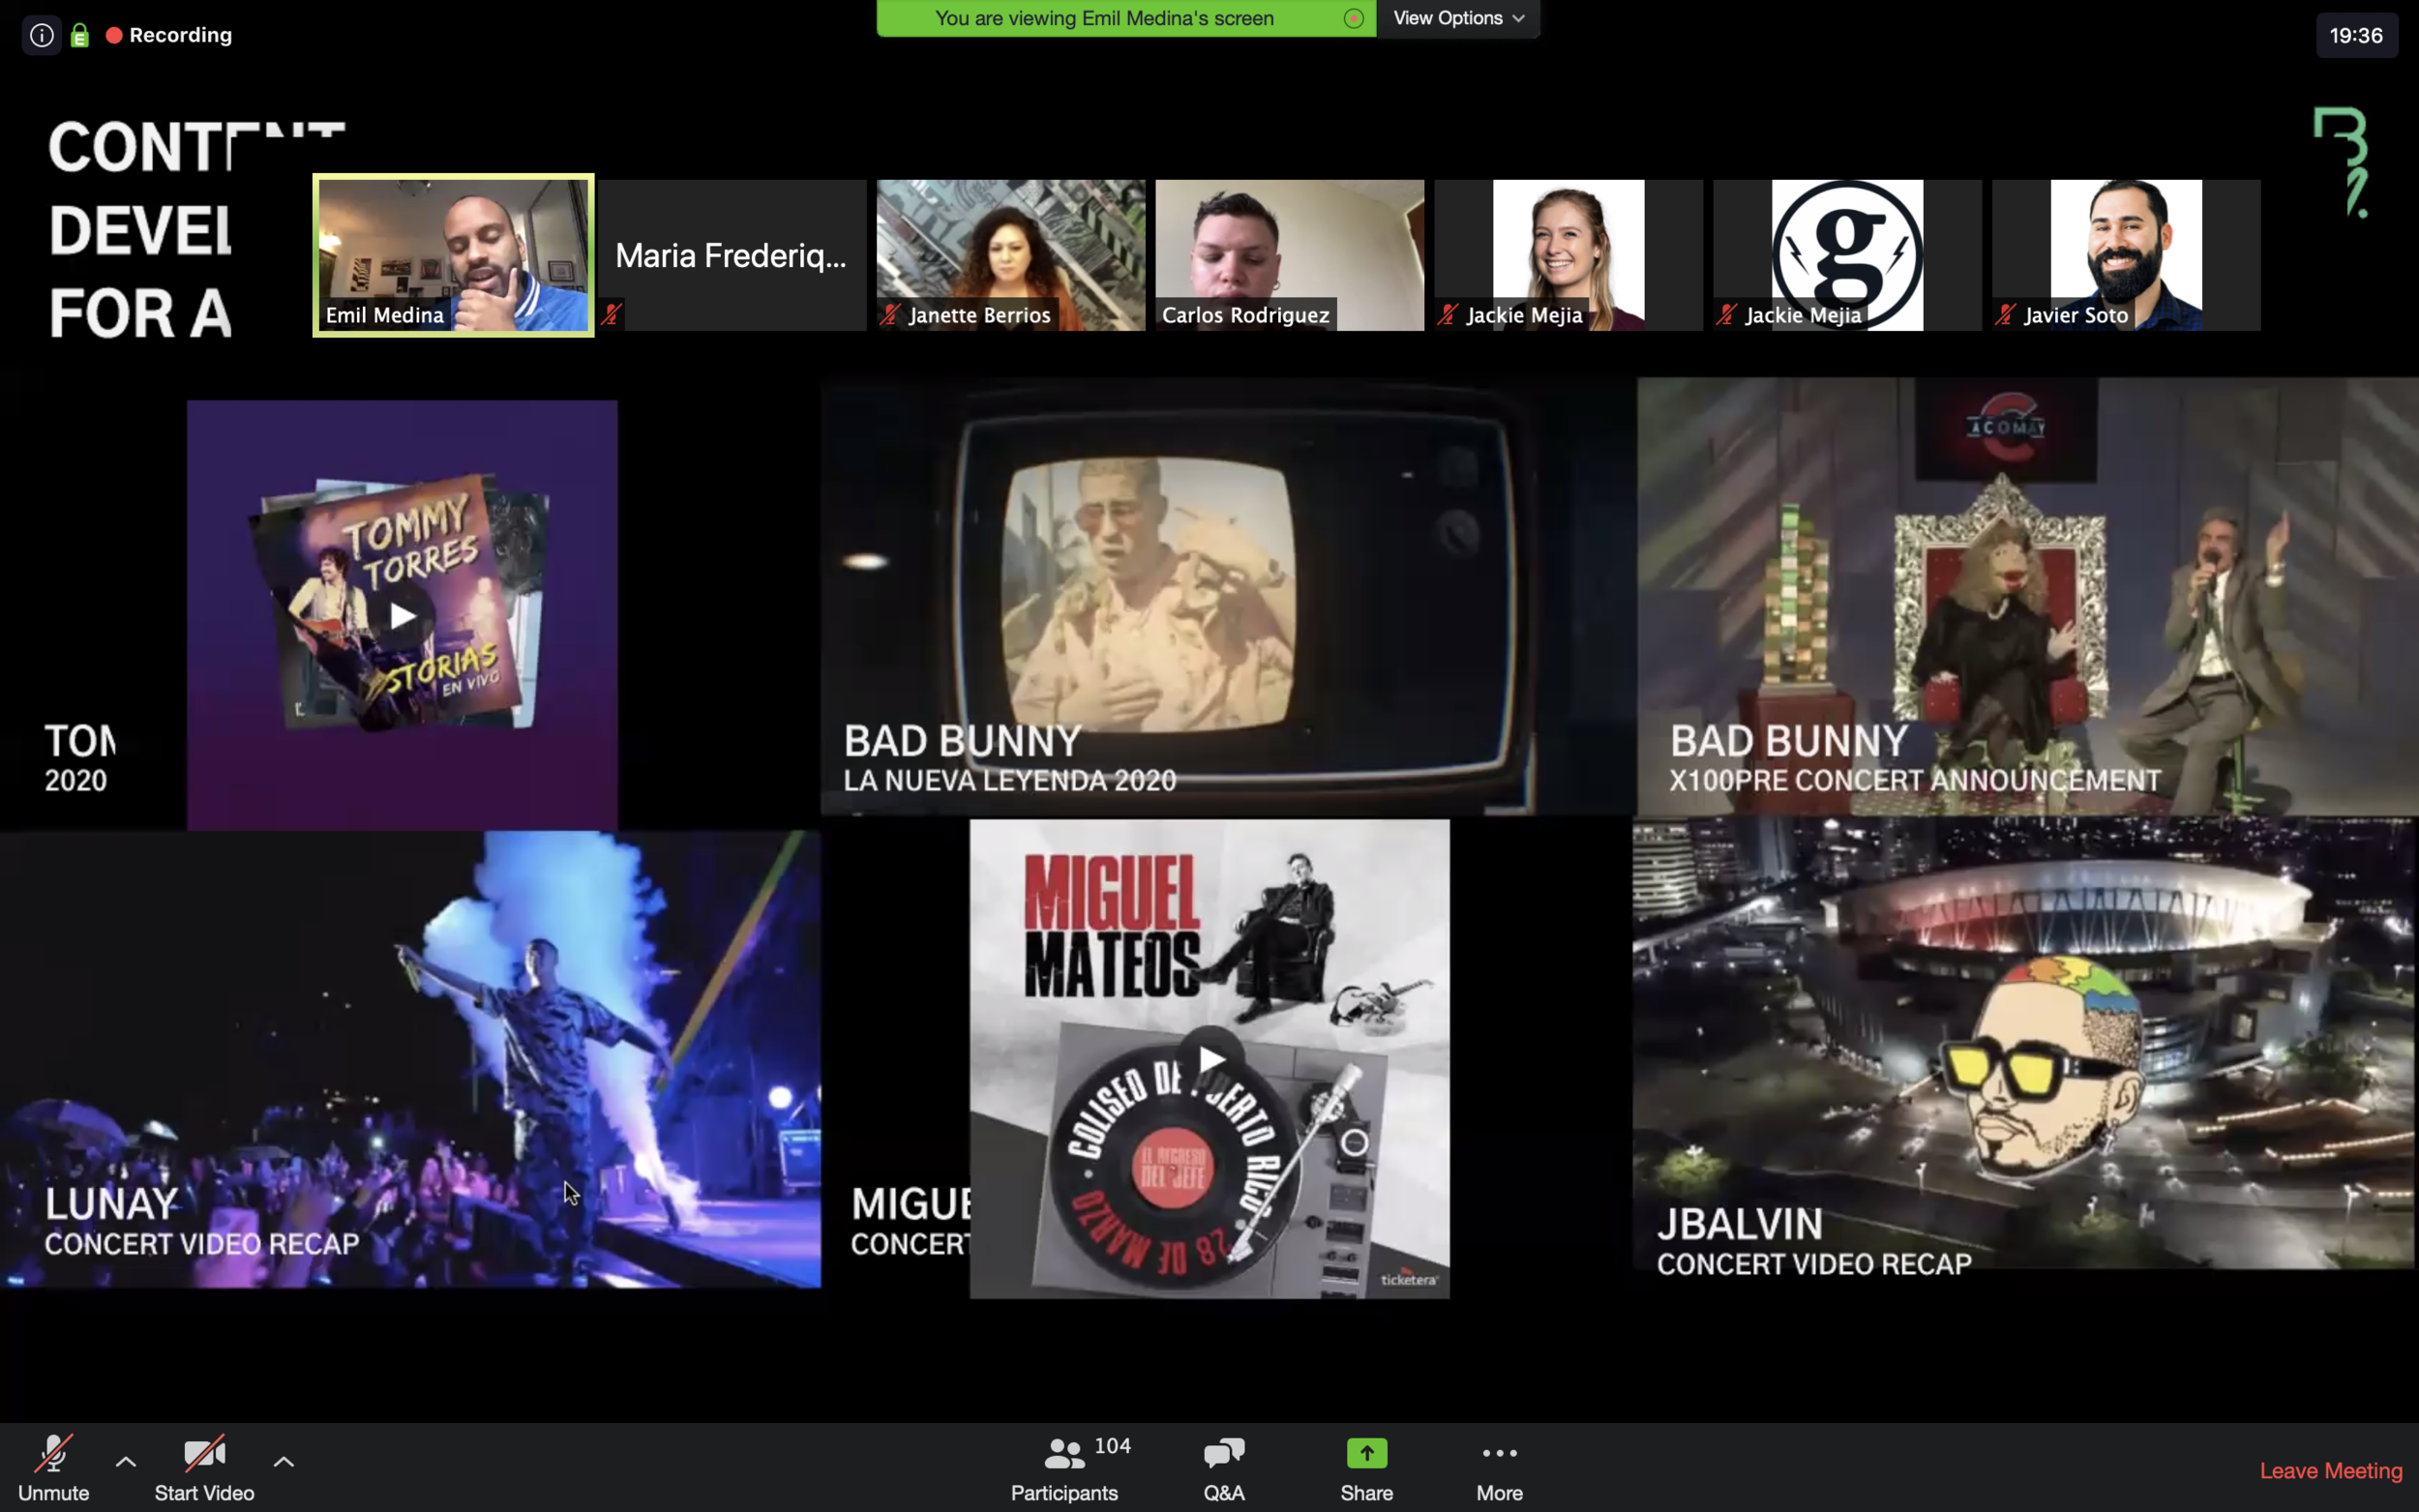
Task: Click Janette Berrios's video tile
Action: [x=1010, y=254]
